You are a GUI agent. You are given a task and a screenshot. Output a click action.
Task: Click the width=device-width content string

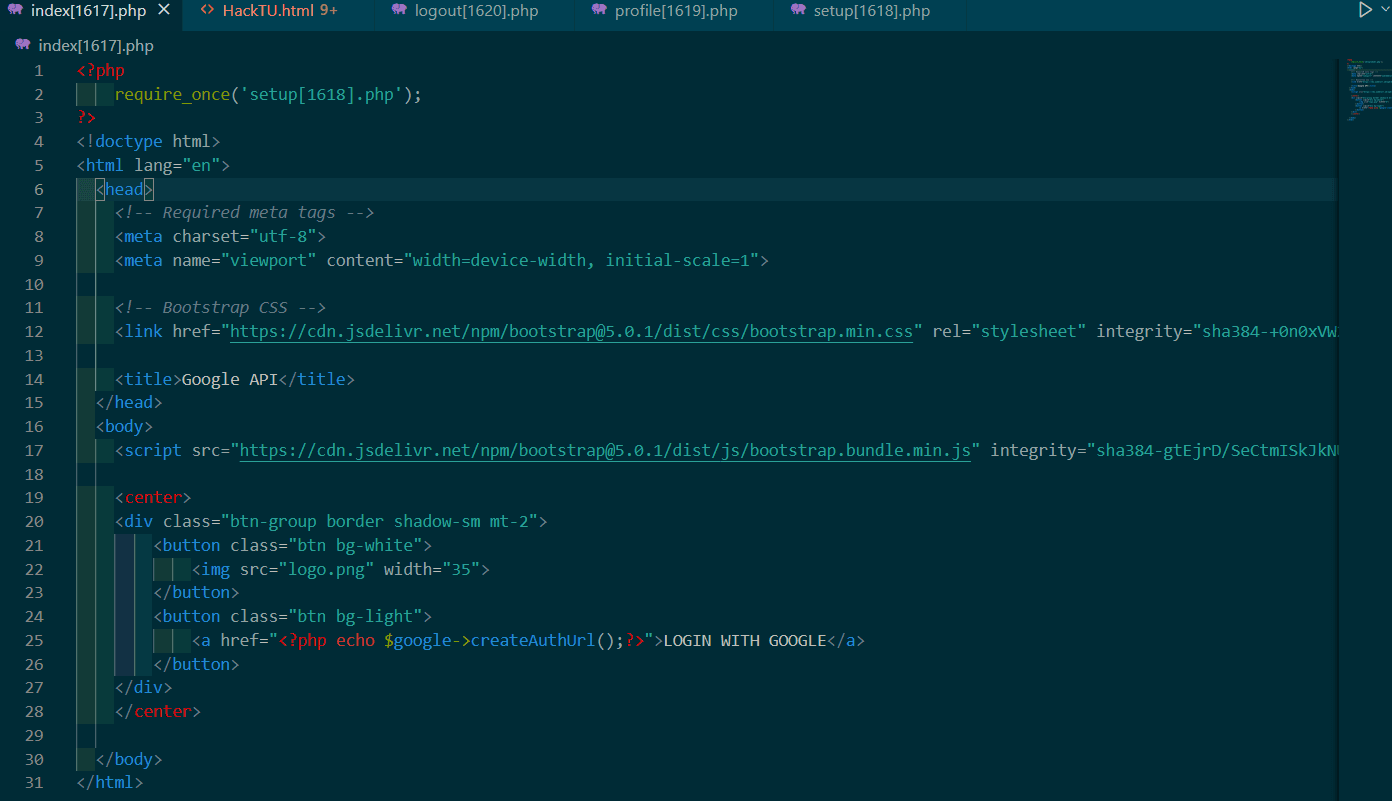click(x=581, y=260)
